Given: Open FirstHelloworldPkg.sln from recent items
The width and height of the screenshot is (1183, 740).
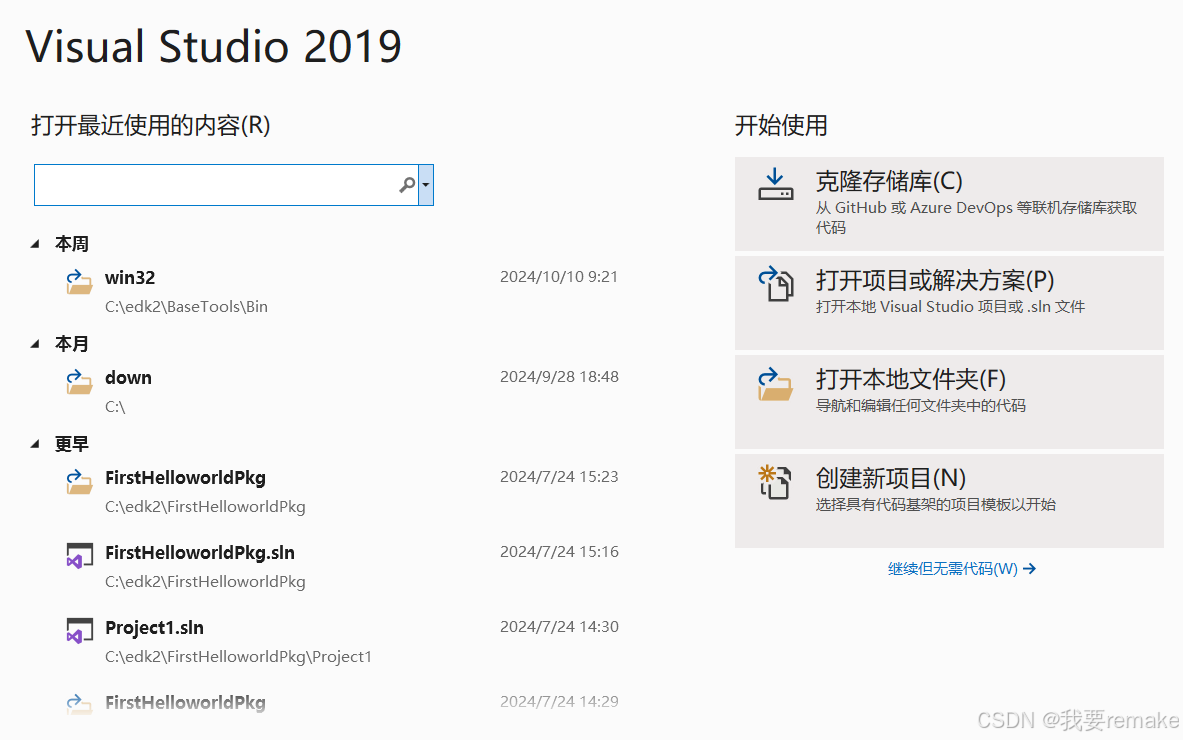Looking at the screenshot, I should [199, 552].
